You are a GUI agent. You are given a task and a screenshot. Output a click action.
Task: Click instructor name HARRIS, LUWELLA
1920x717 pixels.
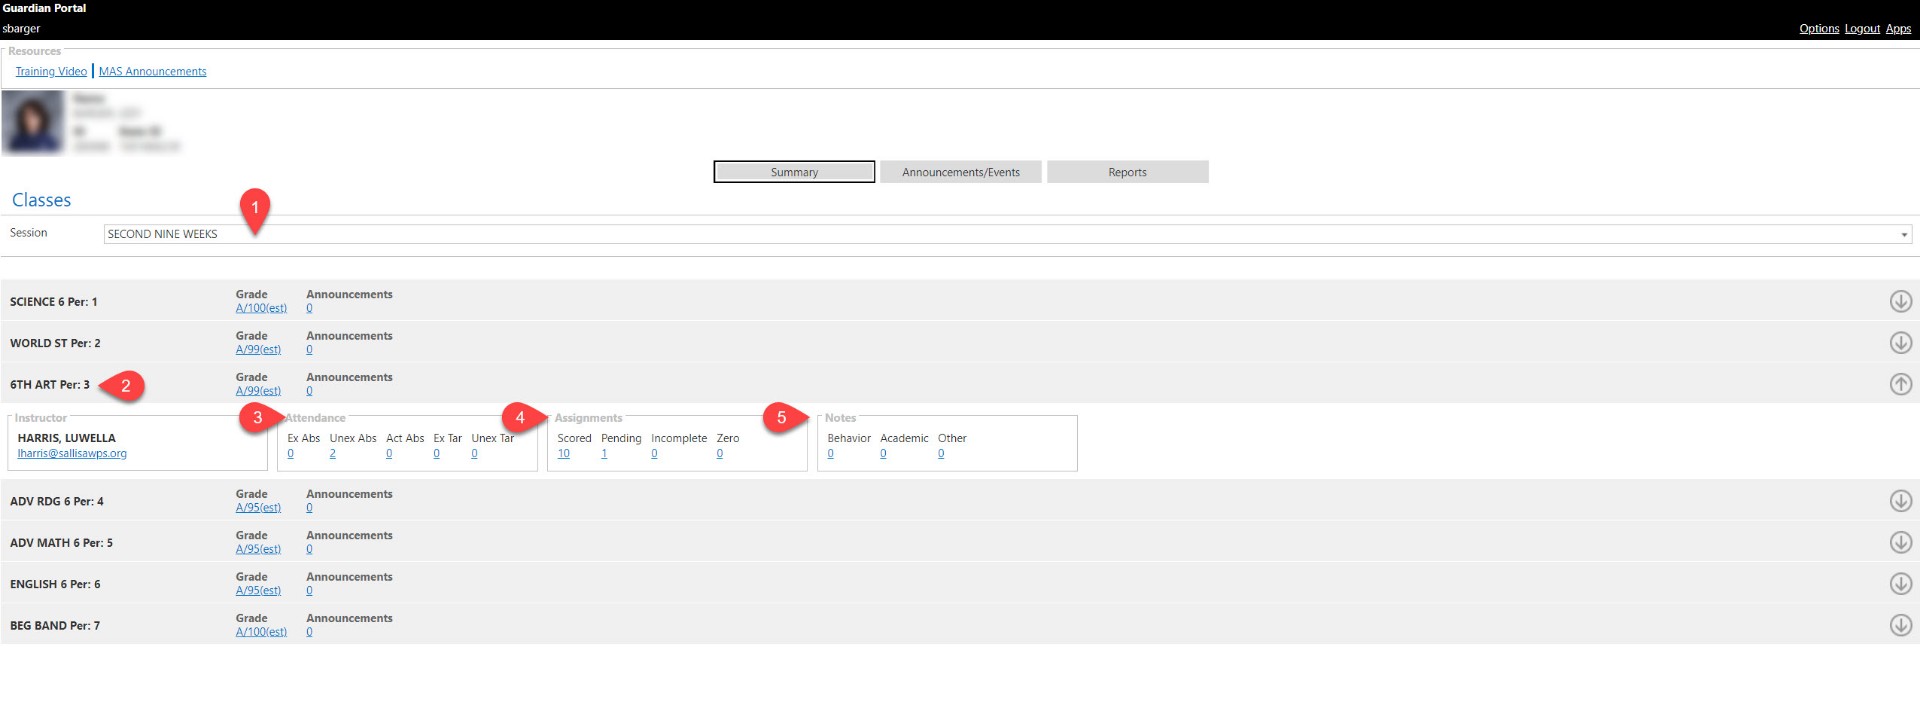tap(66, 438)
